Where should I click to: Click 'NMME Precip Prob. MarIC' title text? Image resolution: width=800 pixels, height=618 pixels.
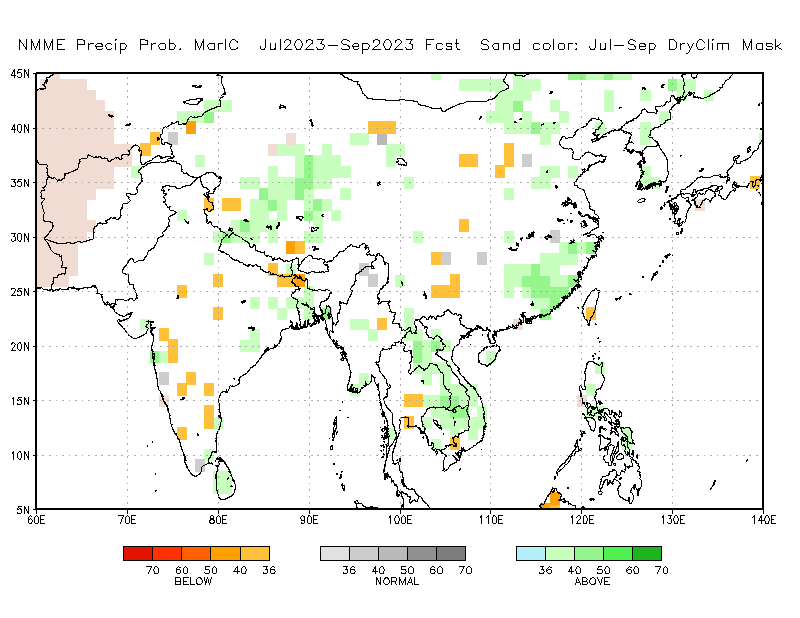pyautogui.click(x=128, y=45)
